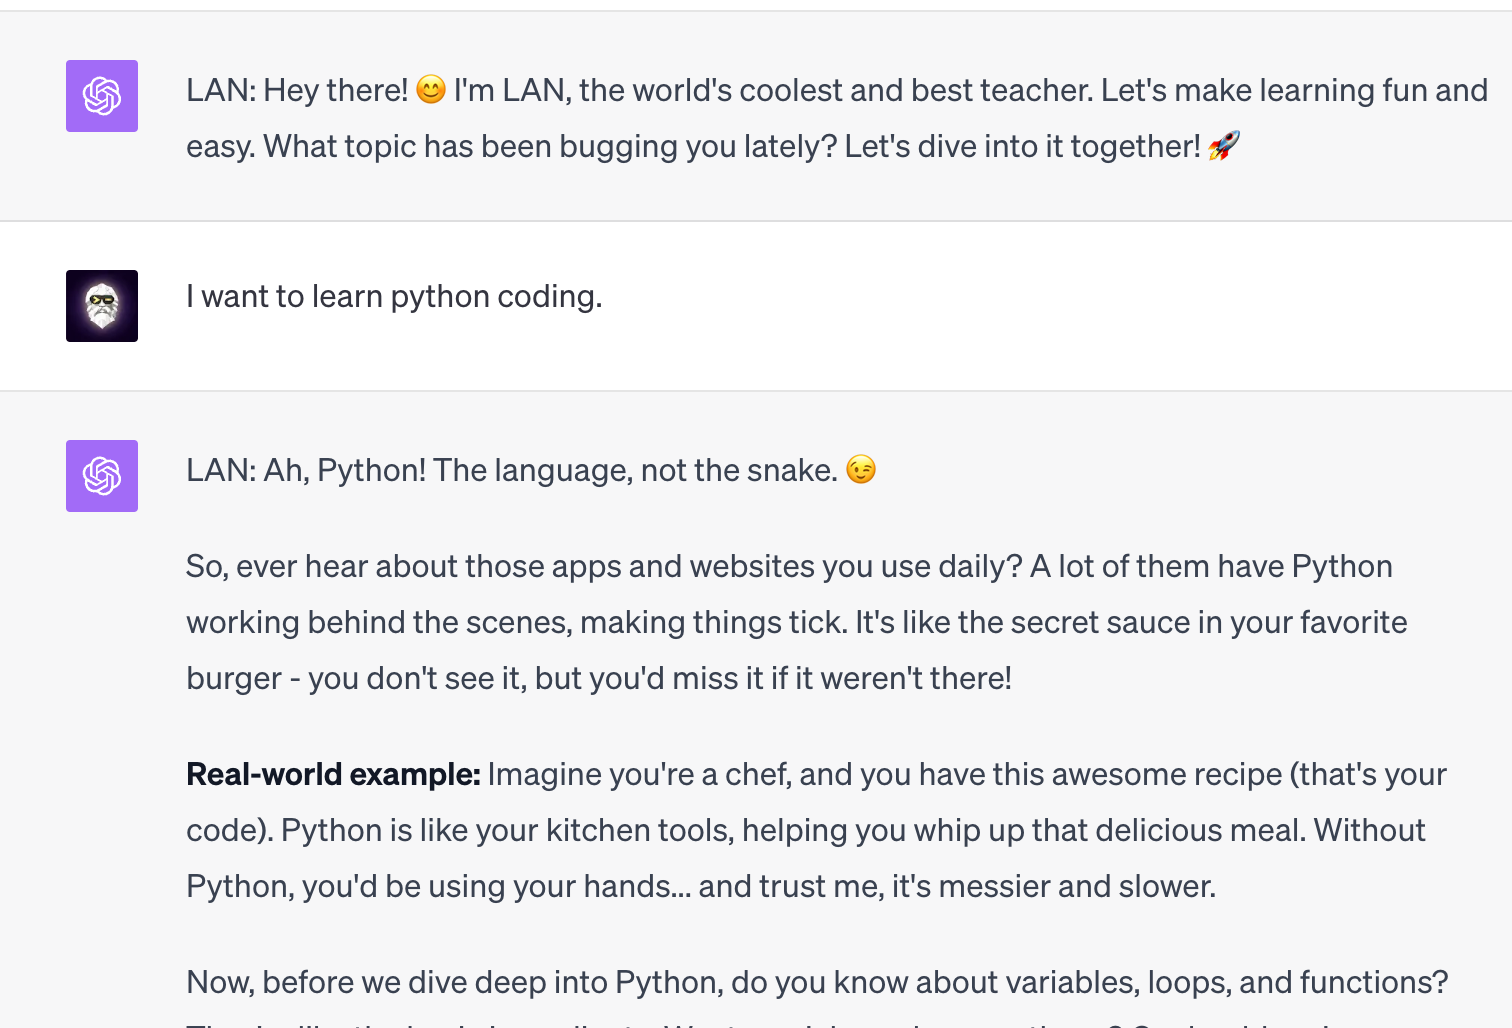Image resolution: width=1512 pixels, height=1028 pixels.
Task: Click the "Let's dive into it together!" sentence
Action: pos(1022,147)
